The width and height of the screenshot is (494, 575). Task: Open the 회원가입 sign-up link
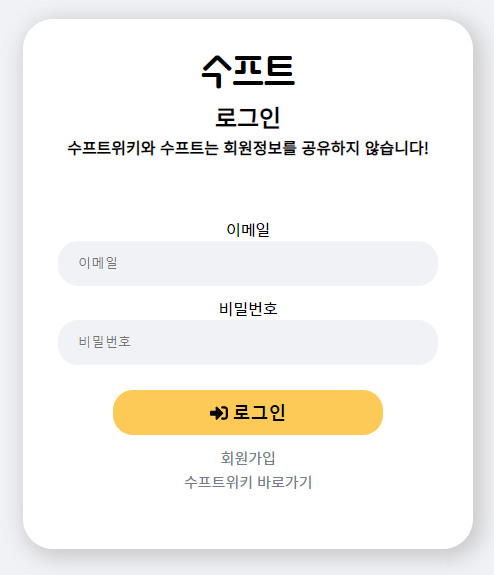(248, 458)
